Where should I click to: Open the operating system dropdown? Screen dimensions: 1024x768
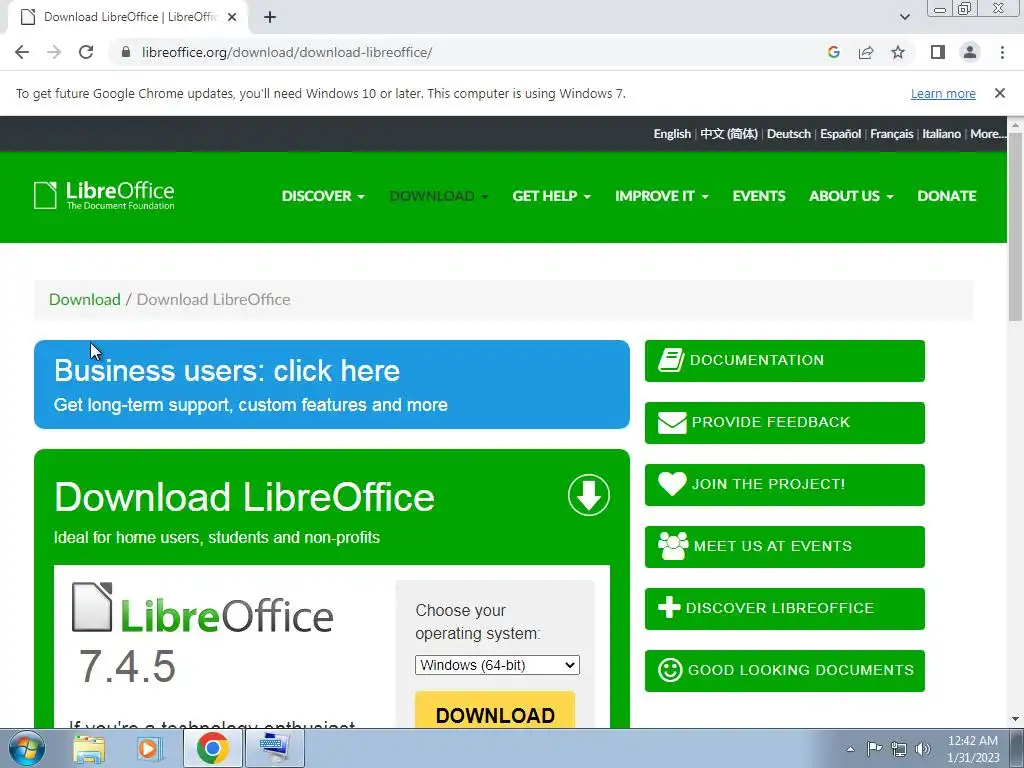[x=497, y=665]
